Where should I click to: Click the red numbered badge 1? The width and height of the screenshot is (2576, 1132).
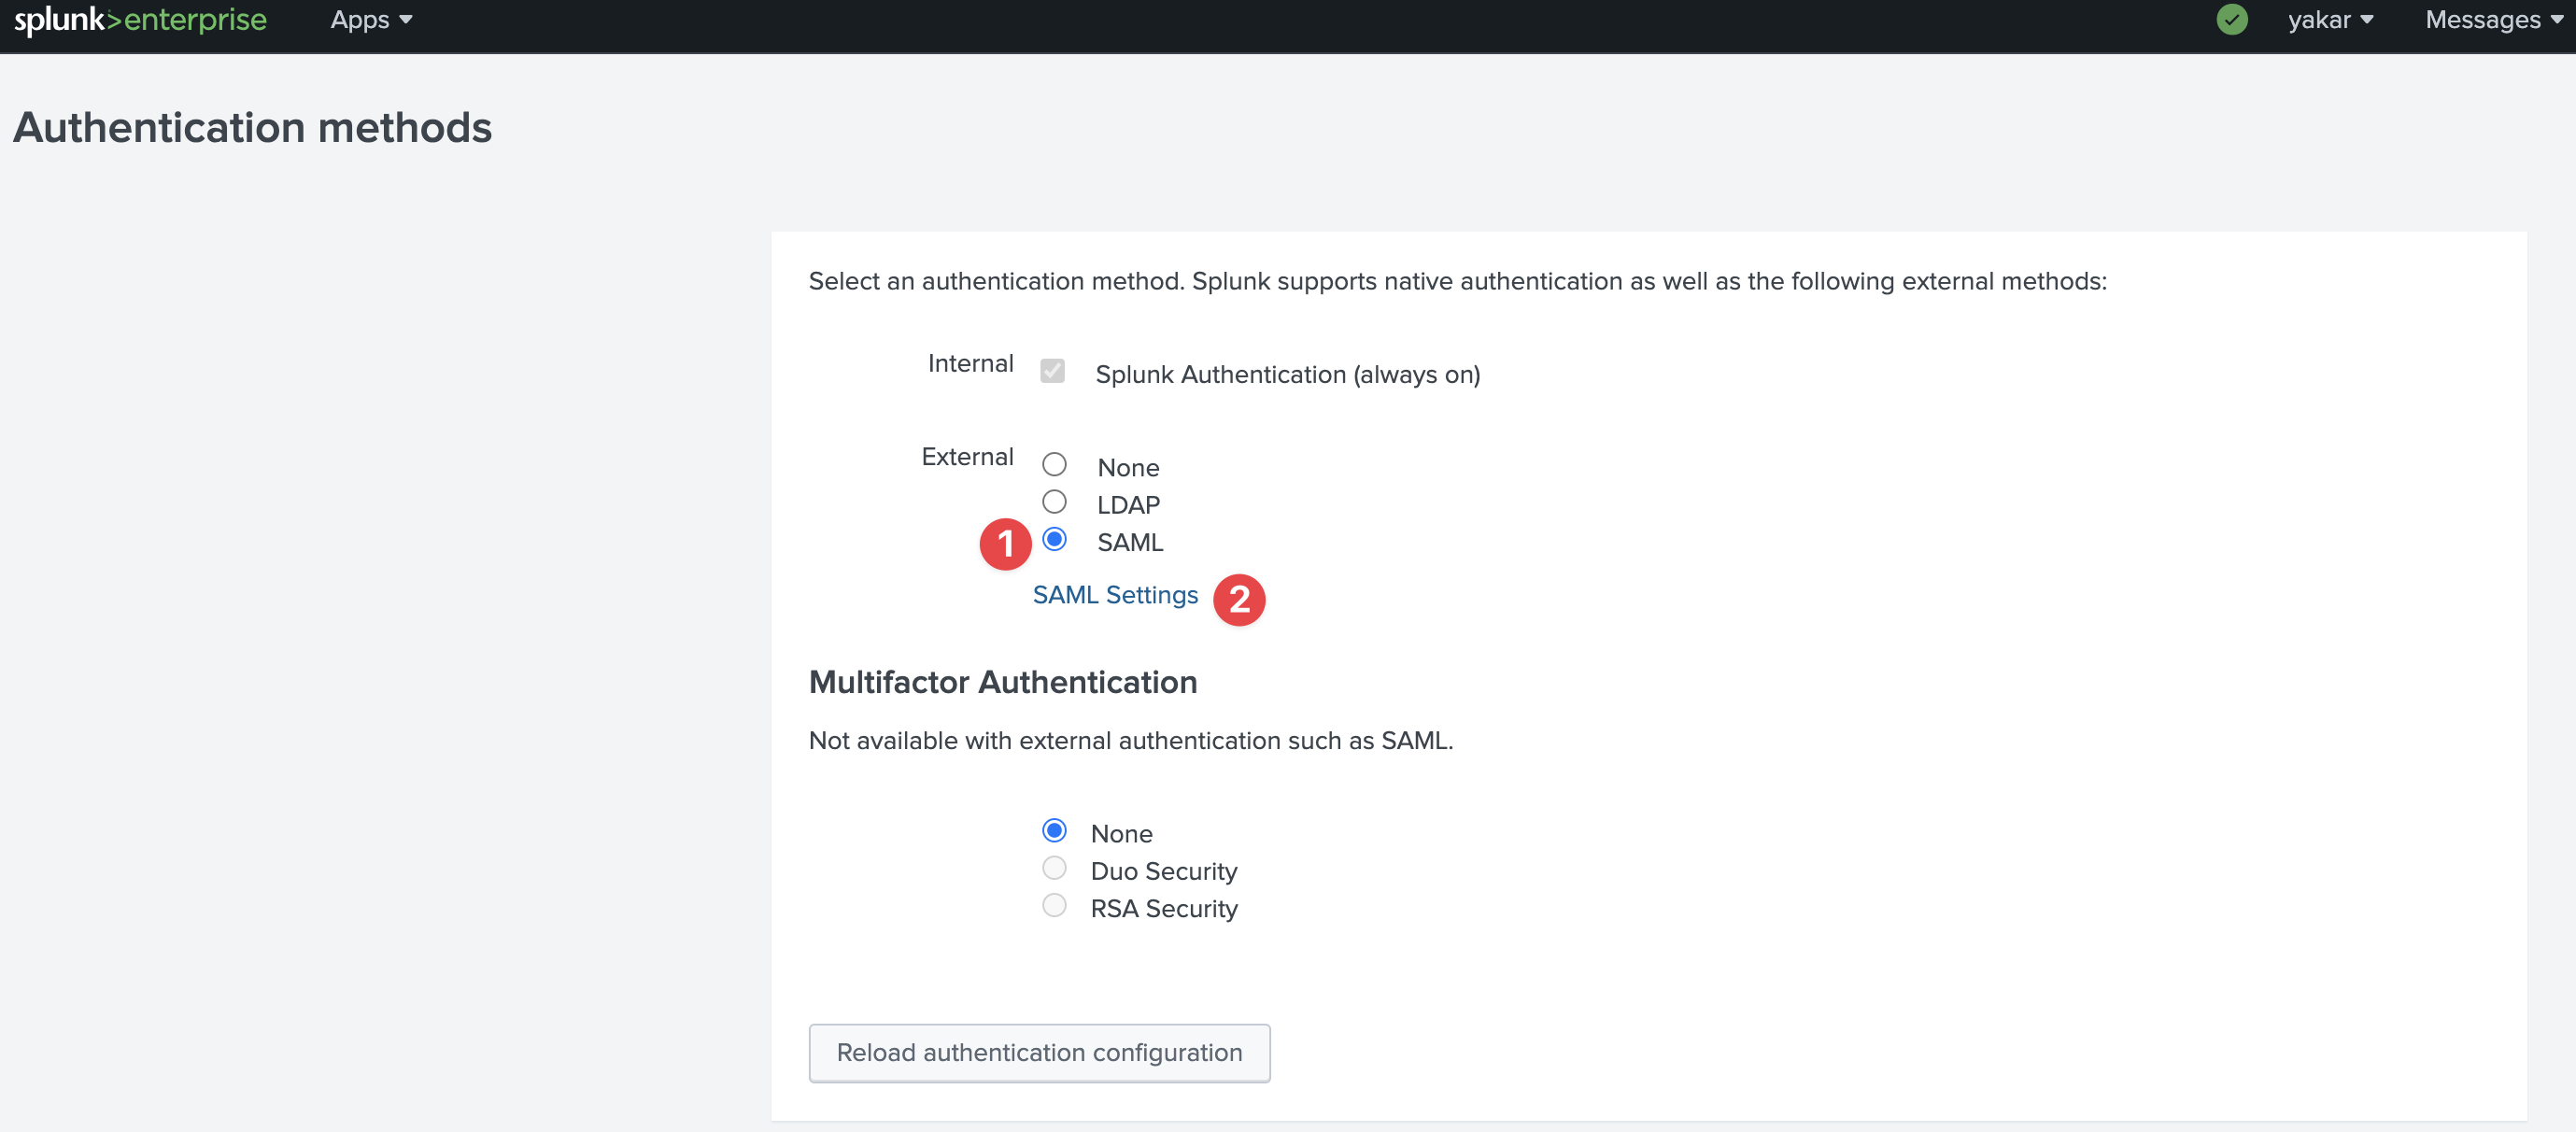click(1005, 544)
